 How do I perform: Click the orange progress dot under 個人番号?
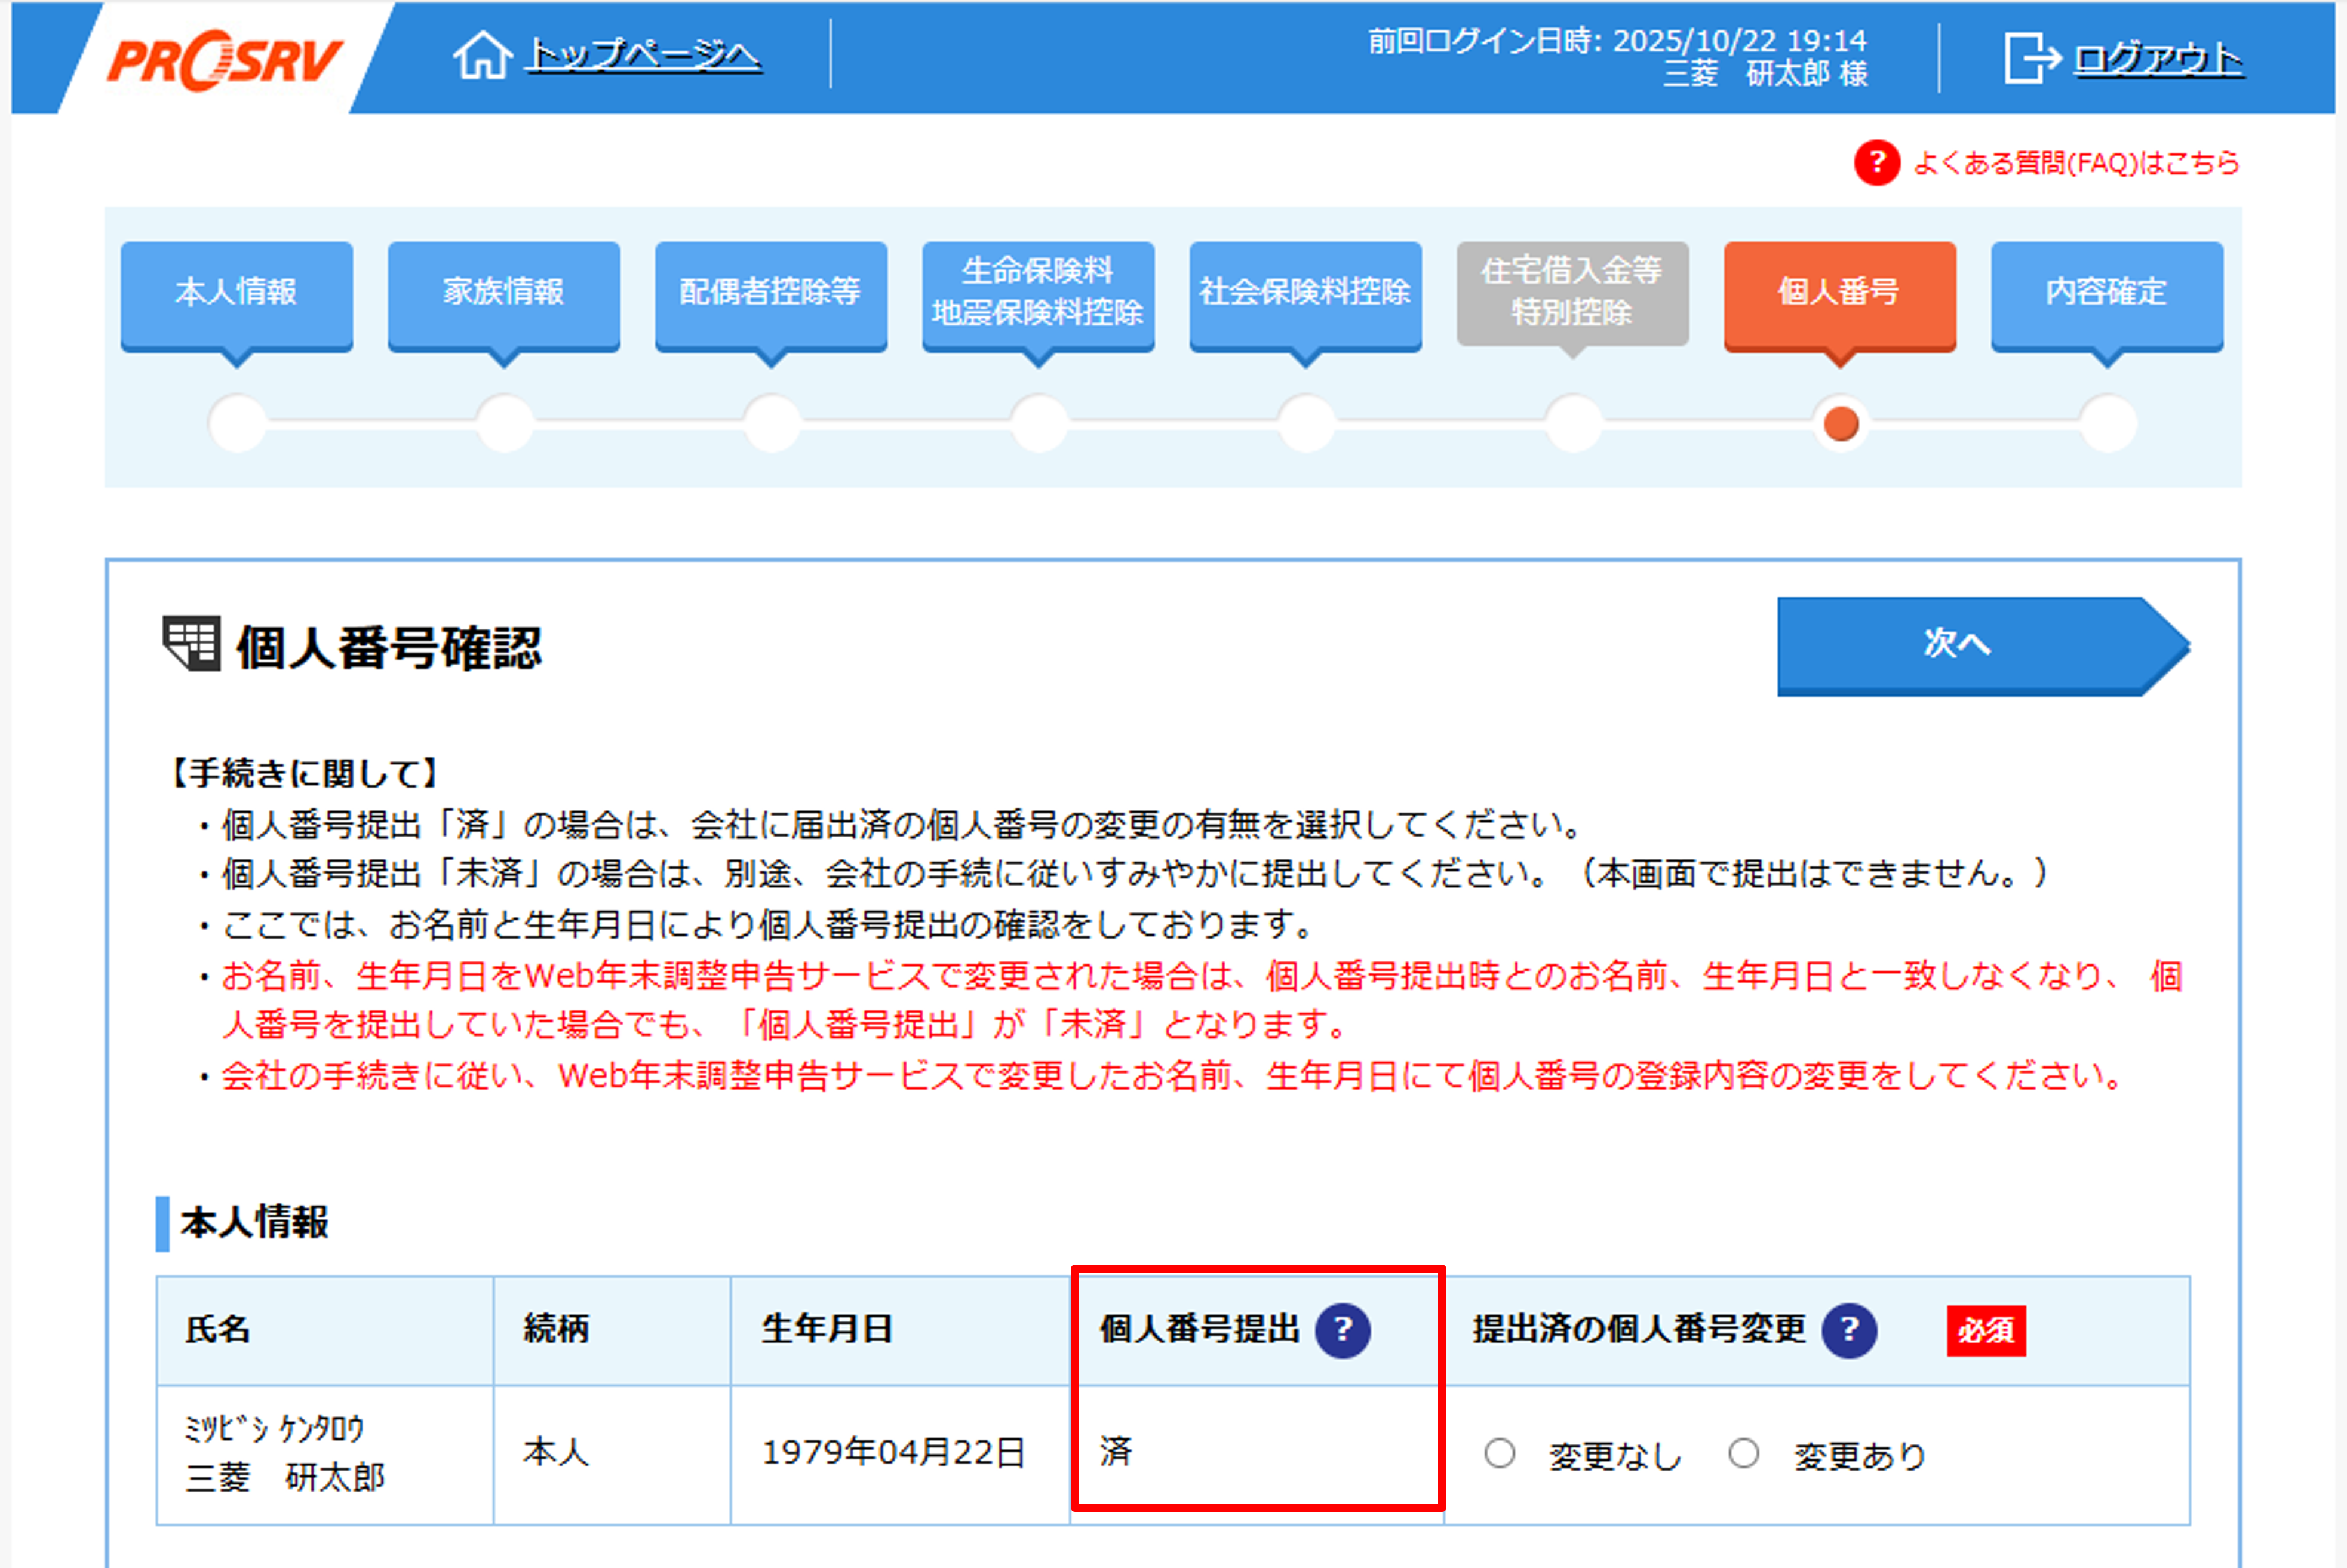tap(1841, 424)
